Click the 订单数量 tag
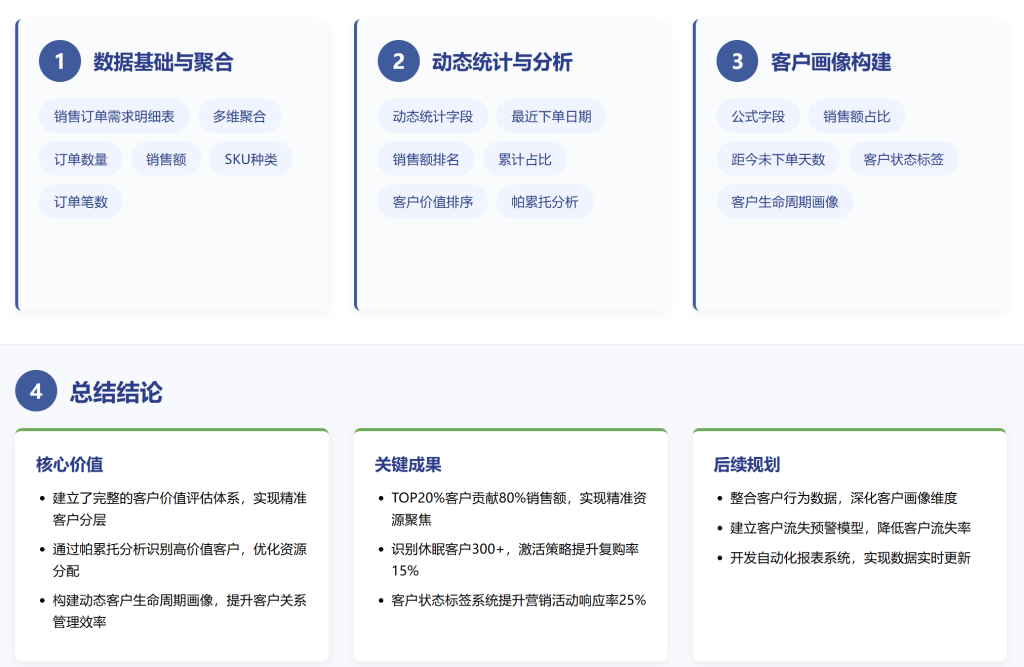1024x667 pixels. (x=81, y=159)
